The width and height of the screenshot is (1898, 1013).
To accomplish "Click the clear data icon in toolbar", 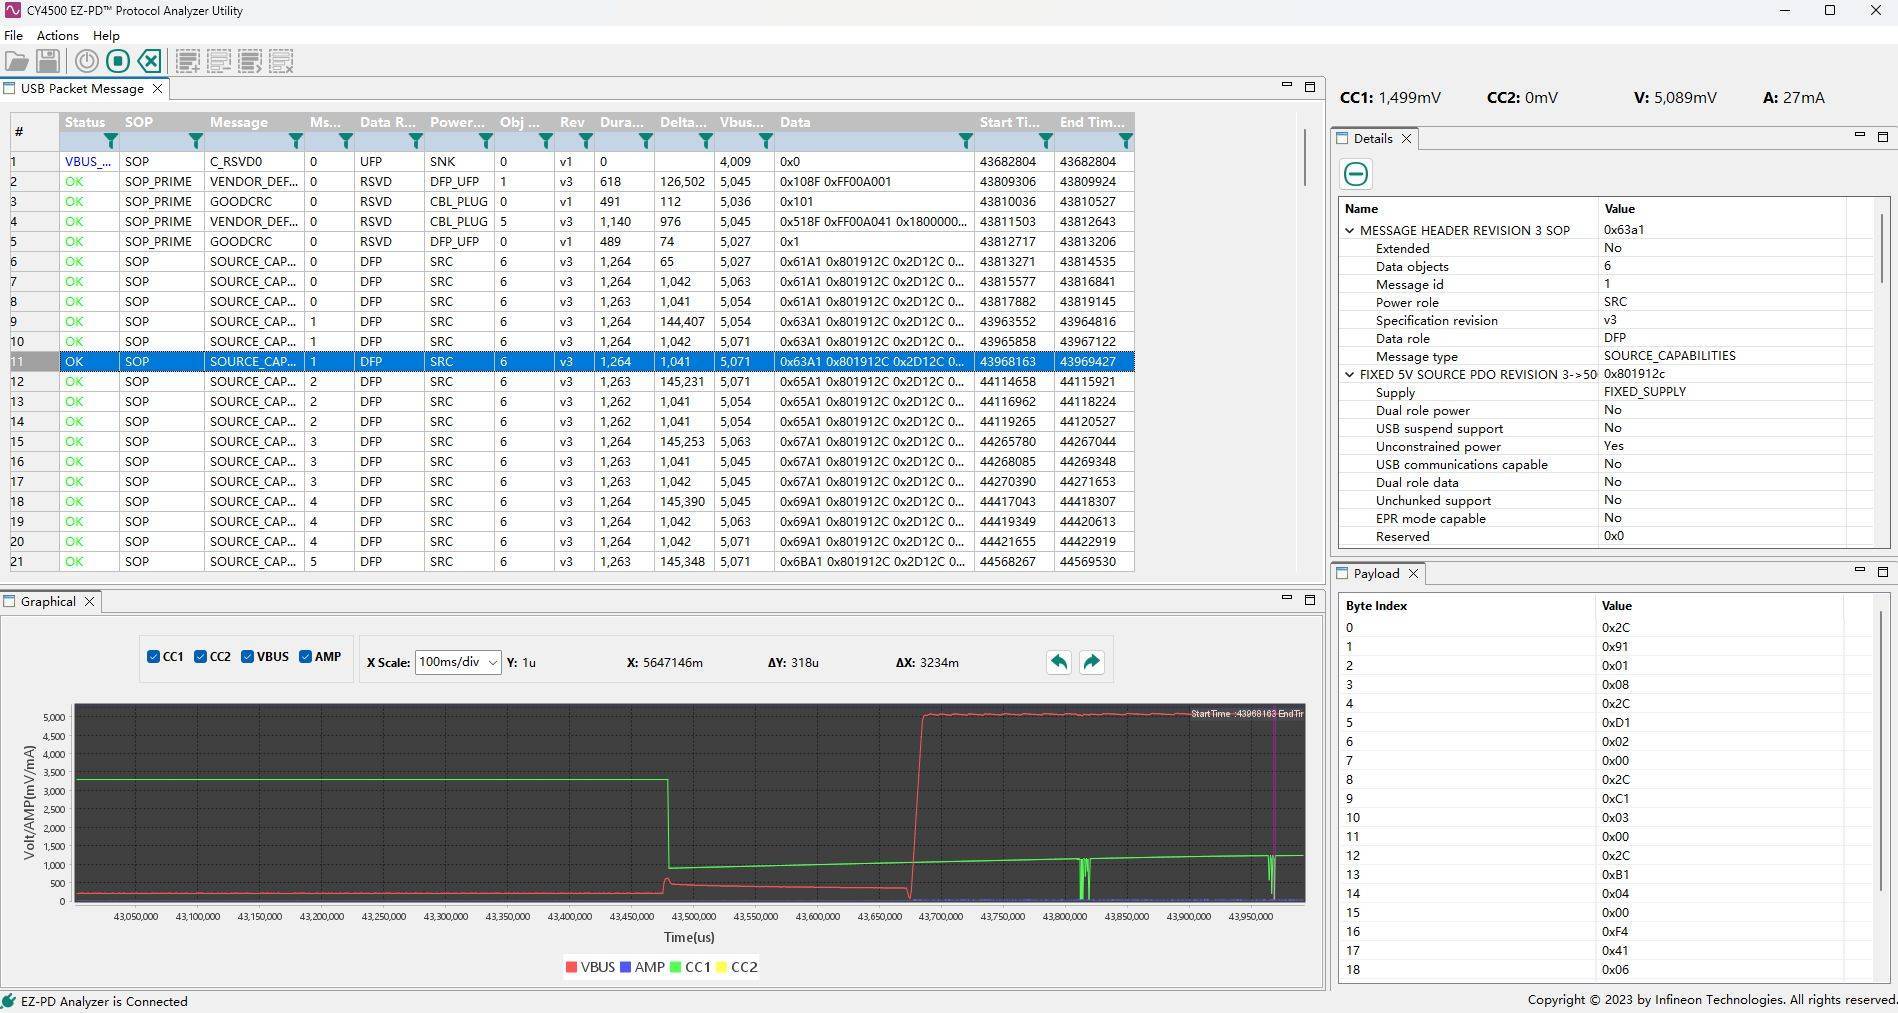I will tap(149, 62).
